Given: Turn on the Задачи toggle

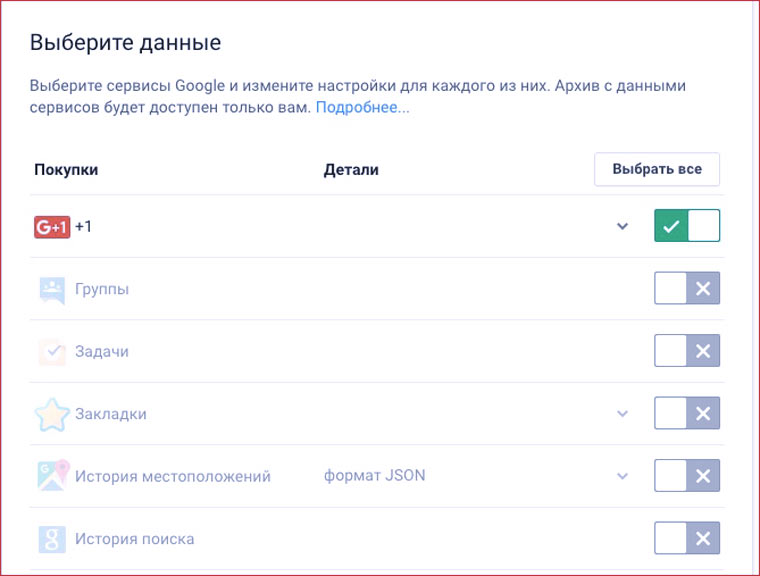Looking at the screenshot, I should click(687, 351).
